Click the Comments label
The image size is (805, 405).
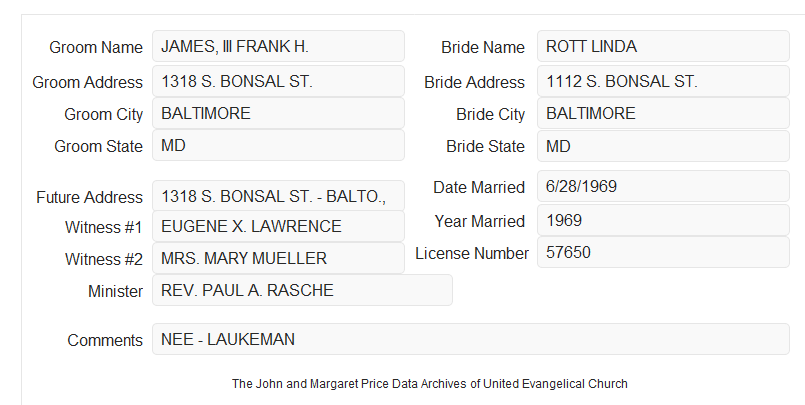105,340
